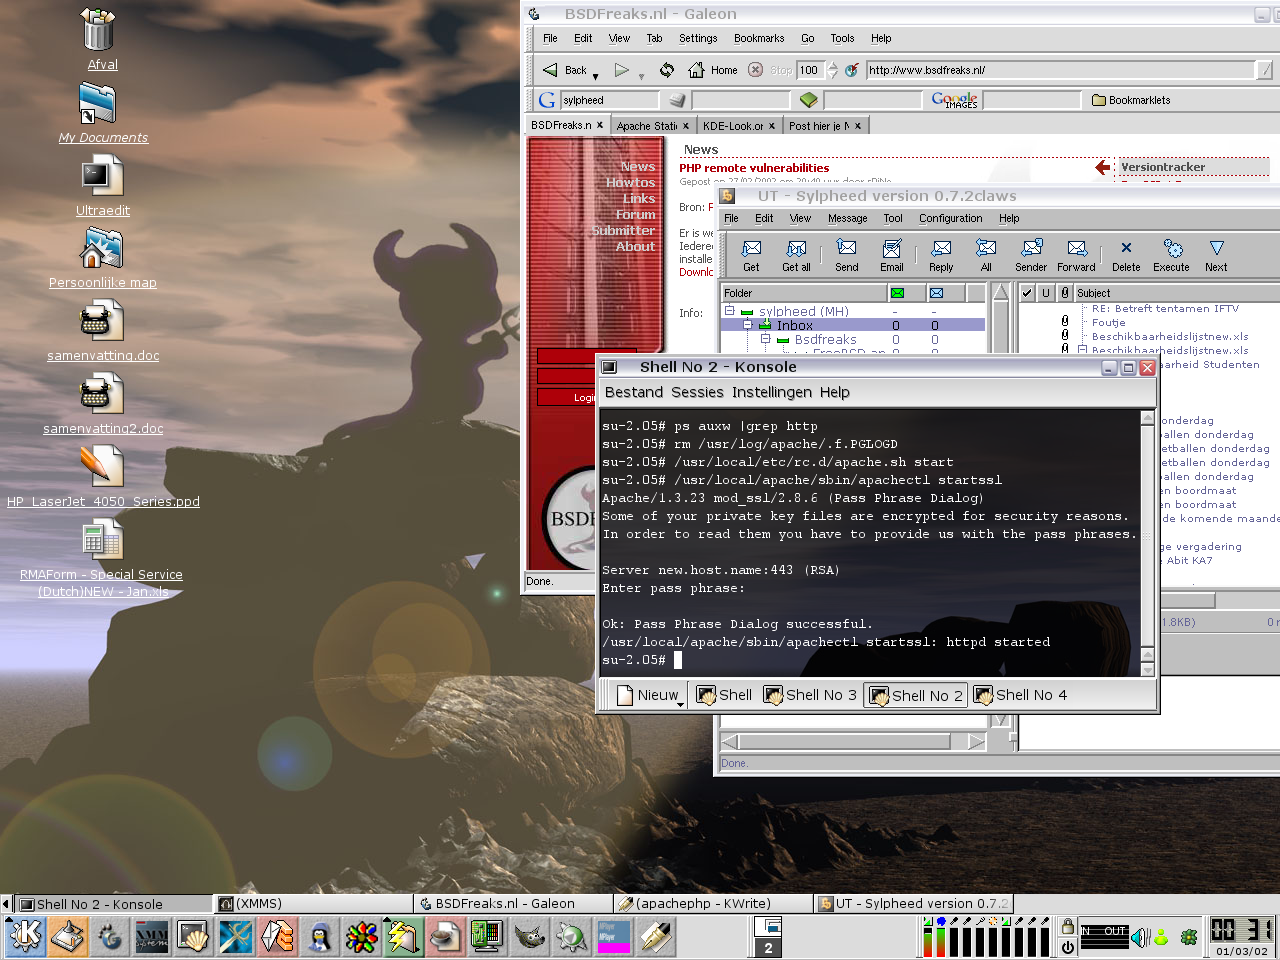Click Reply All icon in Sylpheed
The image size is (1280, 960).
(x=986, y=256)
